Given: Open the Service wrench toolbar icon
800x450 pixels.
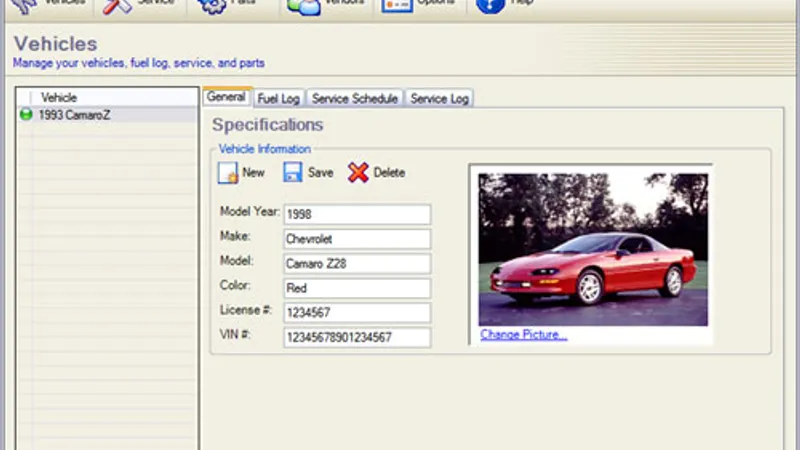Looking at the screenshot, I should coord(118,6).
